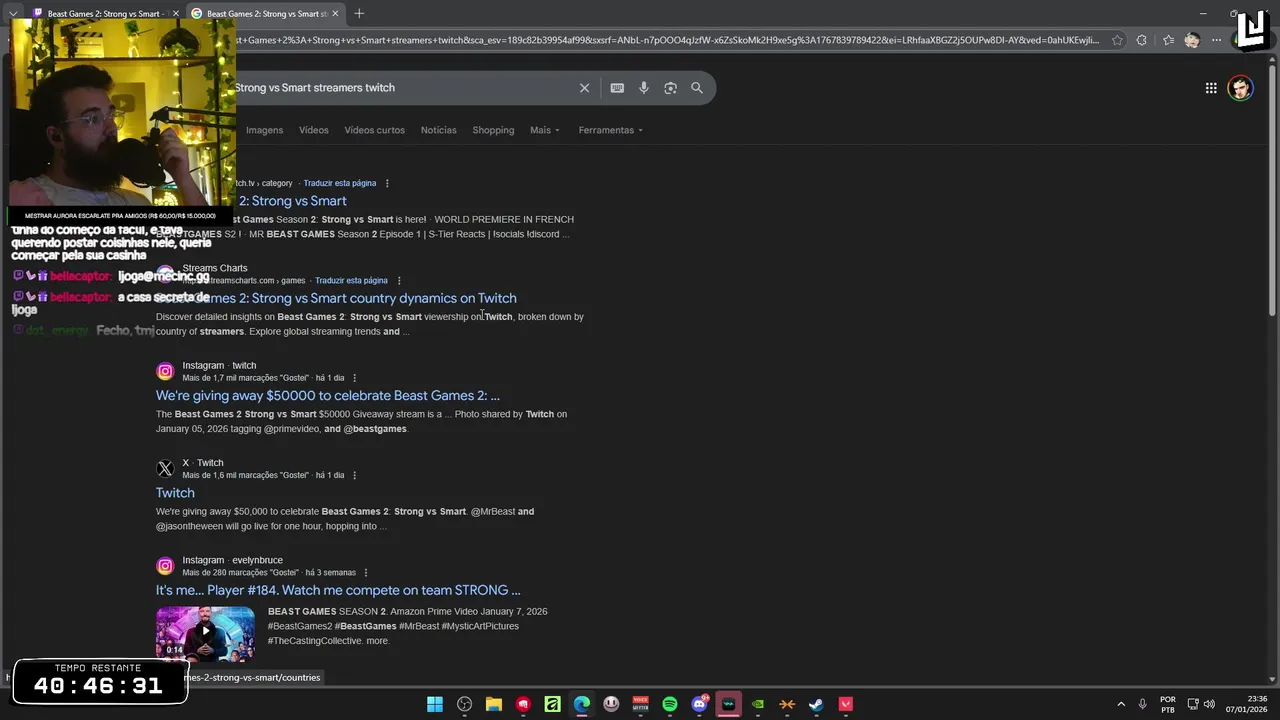Switch to the first Beast Games browser tab
The width and height of the screenshot is (1280, 720).
[x=103, y=14]
